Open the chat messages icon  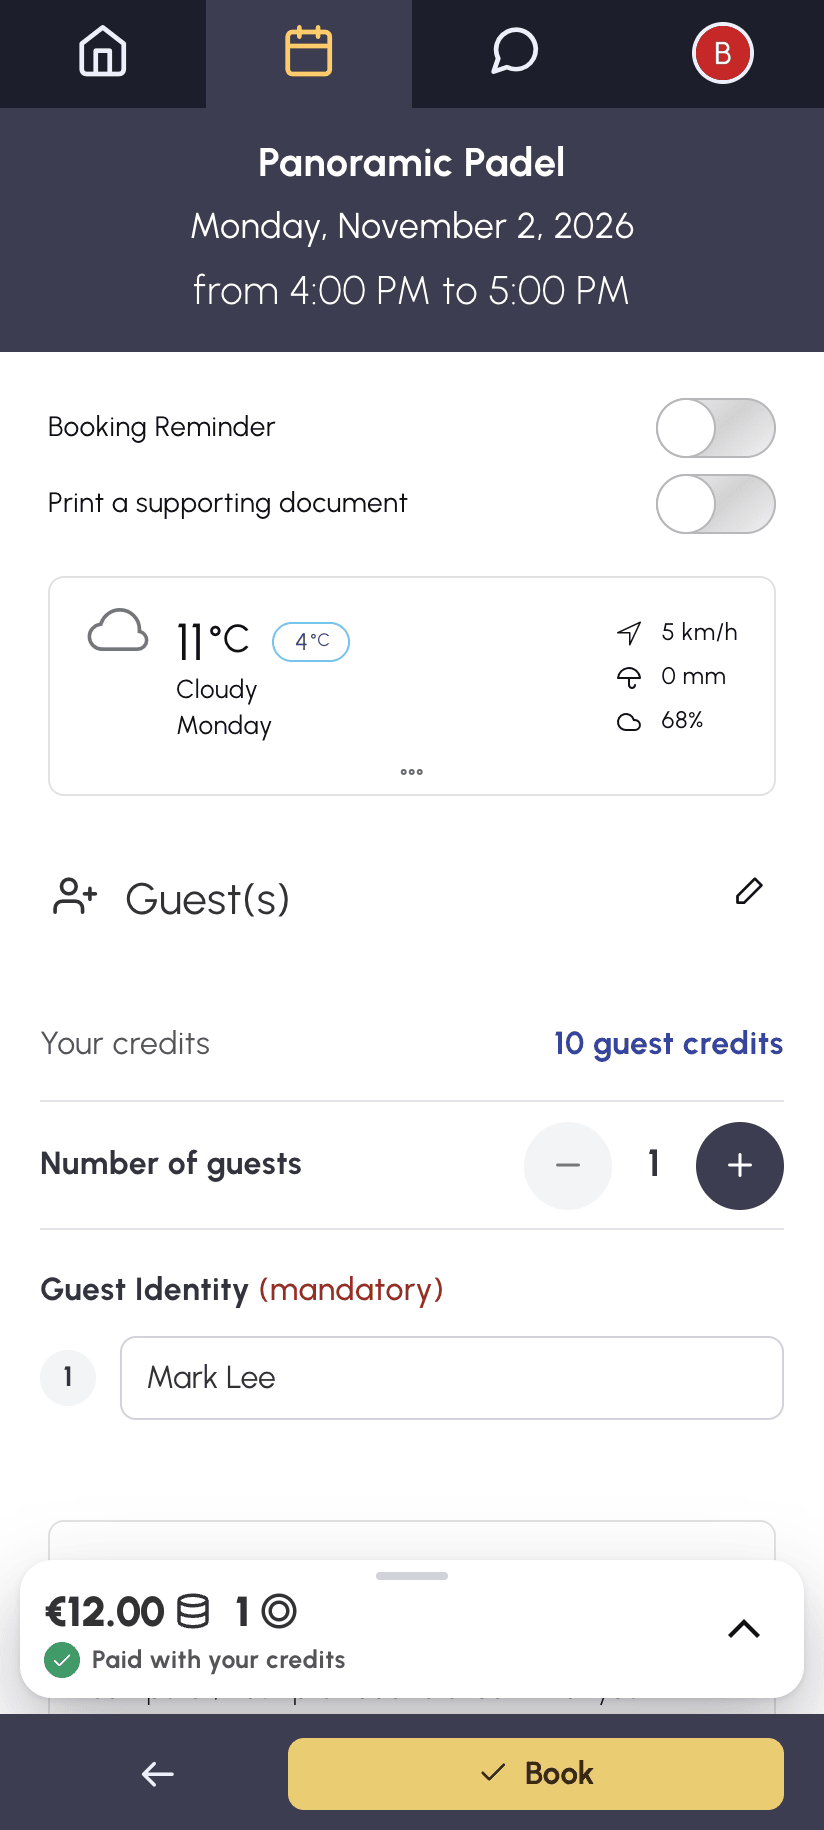click(515, 52)
